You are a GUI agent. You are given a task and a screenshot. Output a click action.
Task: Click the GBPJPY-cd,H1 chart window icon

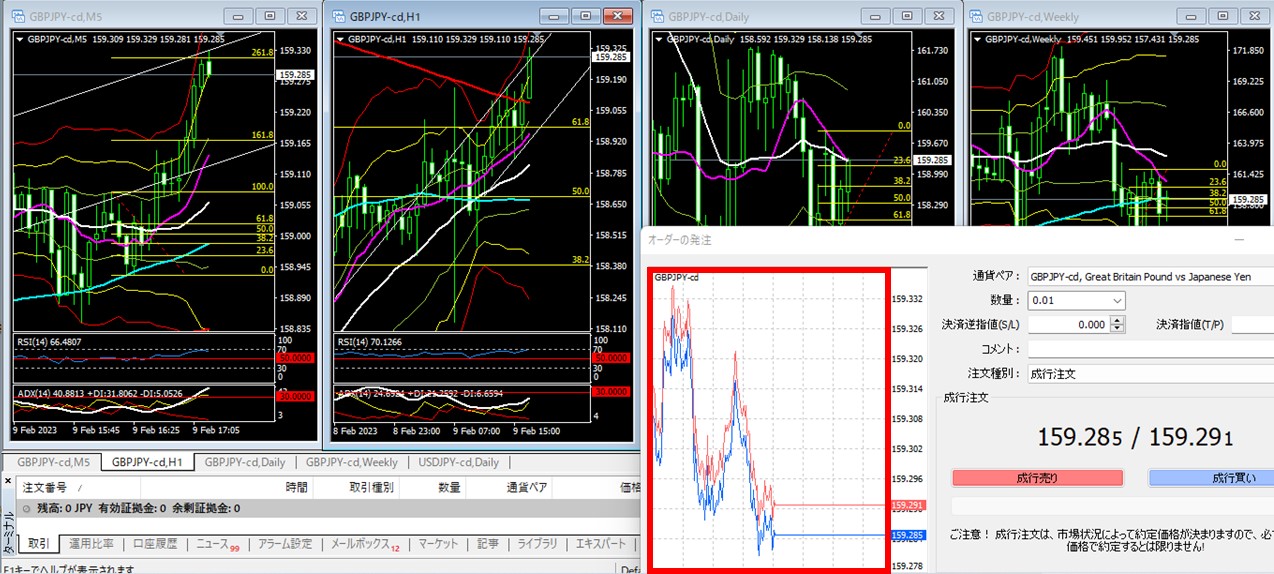(340, 16)
